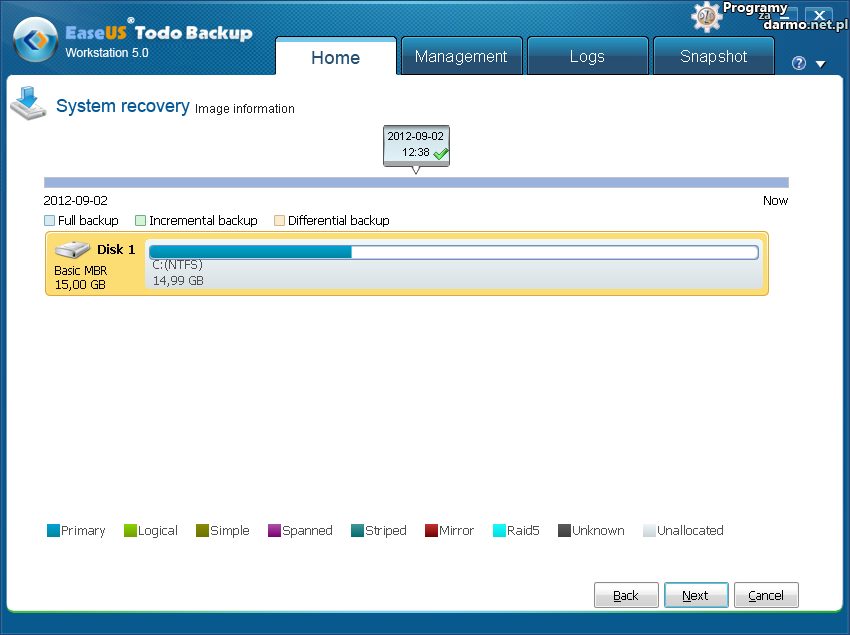Click the Back button
The image size is (850, 635).
626,595
